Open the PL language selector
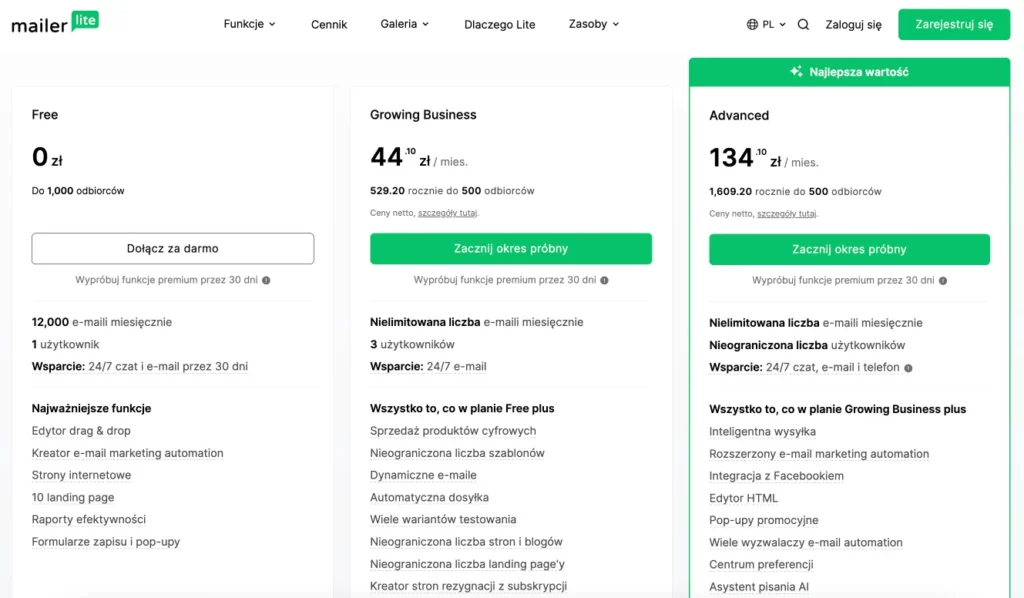 (x=766, y=24)
